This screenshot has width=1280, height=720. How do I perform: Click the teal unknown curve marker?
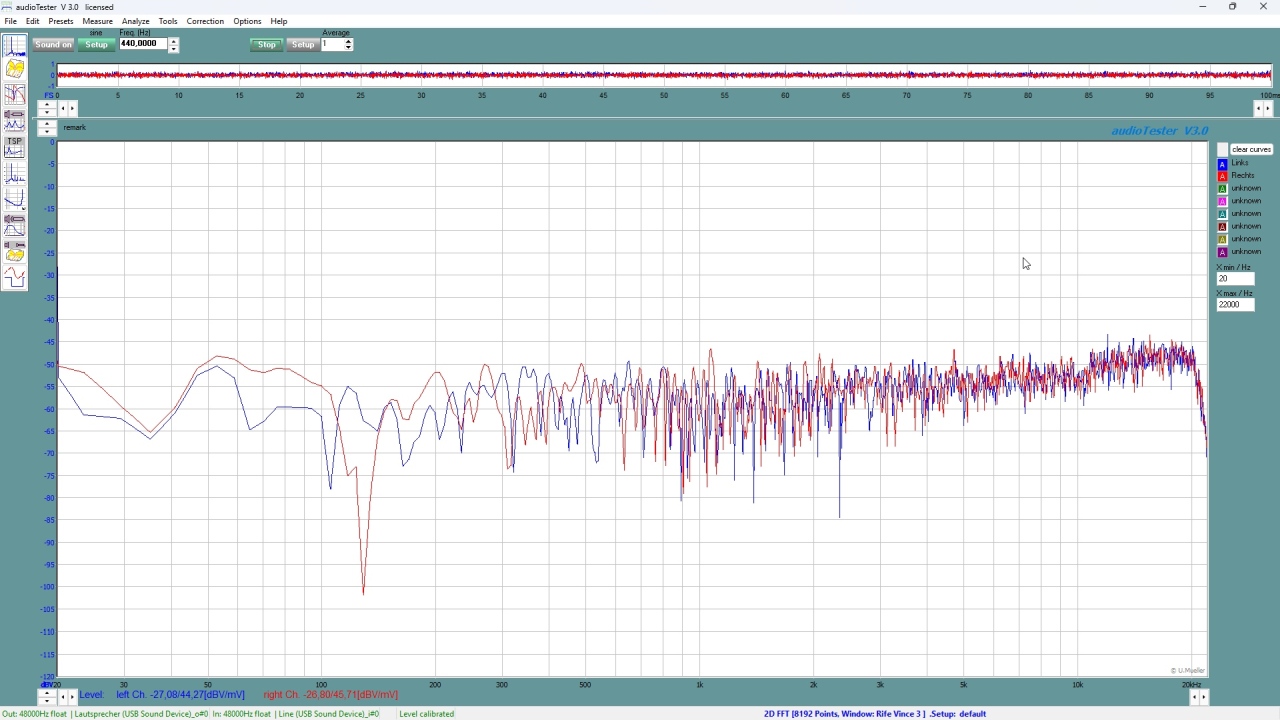(1222, 214)
